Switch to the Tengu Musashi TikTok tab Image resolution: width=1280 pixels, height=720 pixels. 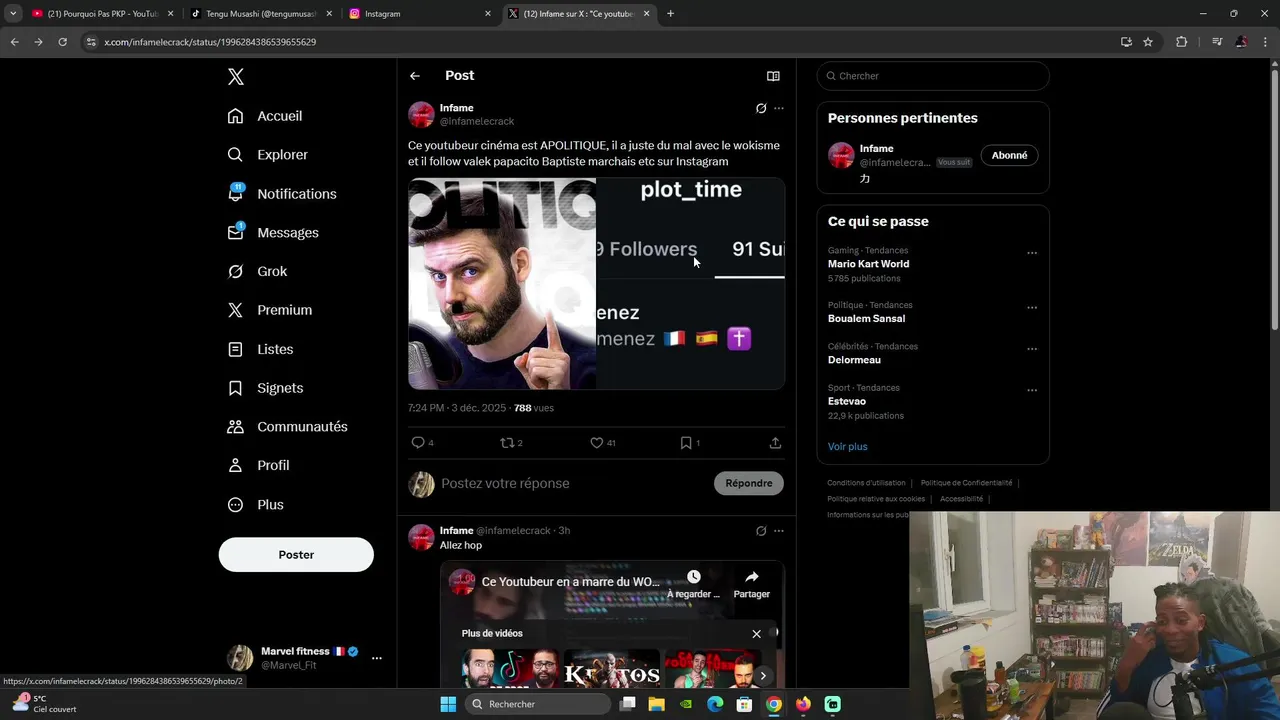point(261,14)
